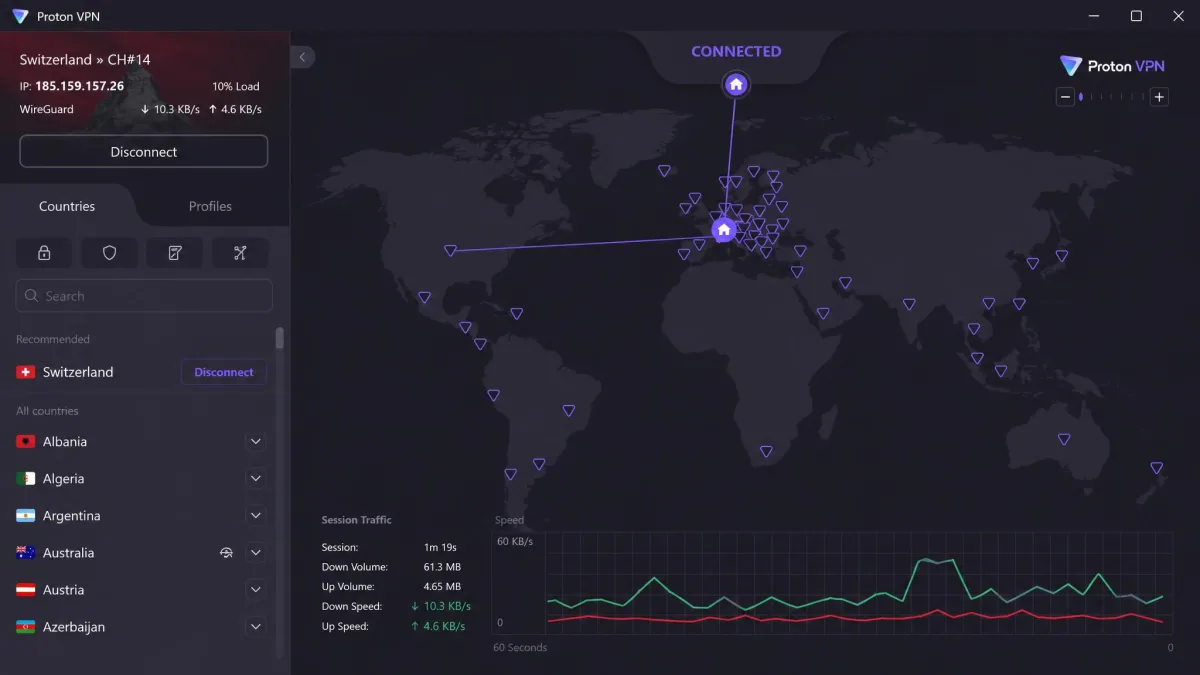Select Austria in country list
The image size is (1200, 675).
(x=64, y=590)
